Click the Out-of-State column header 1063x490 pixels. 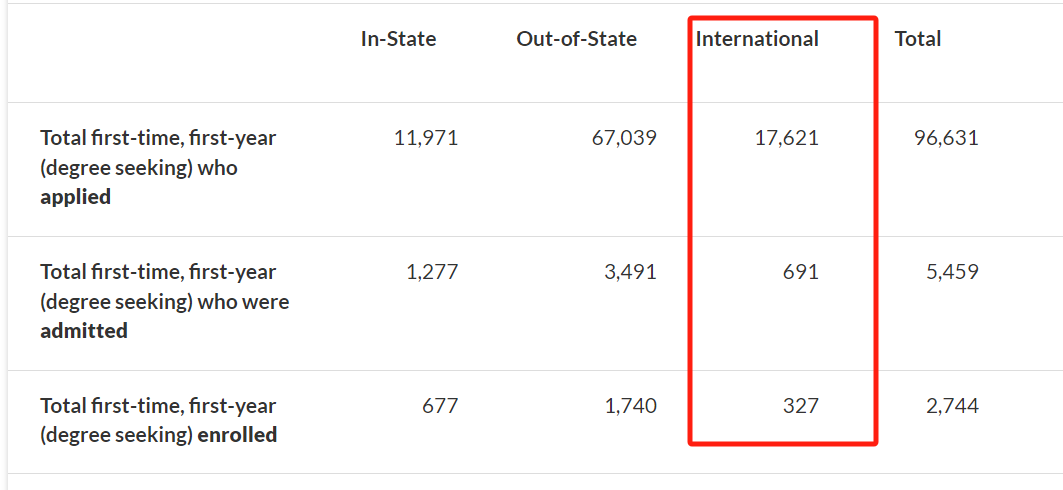tap(576, 39)
